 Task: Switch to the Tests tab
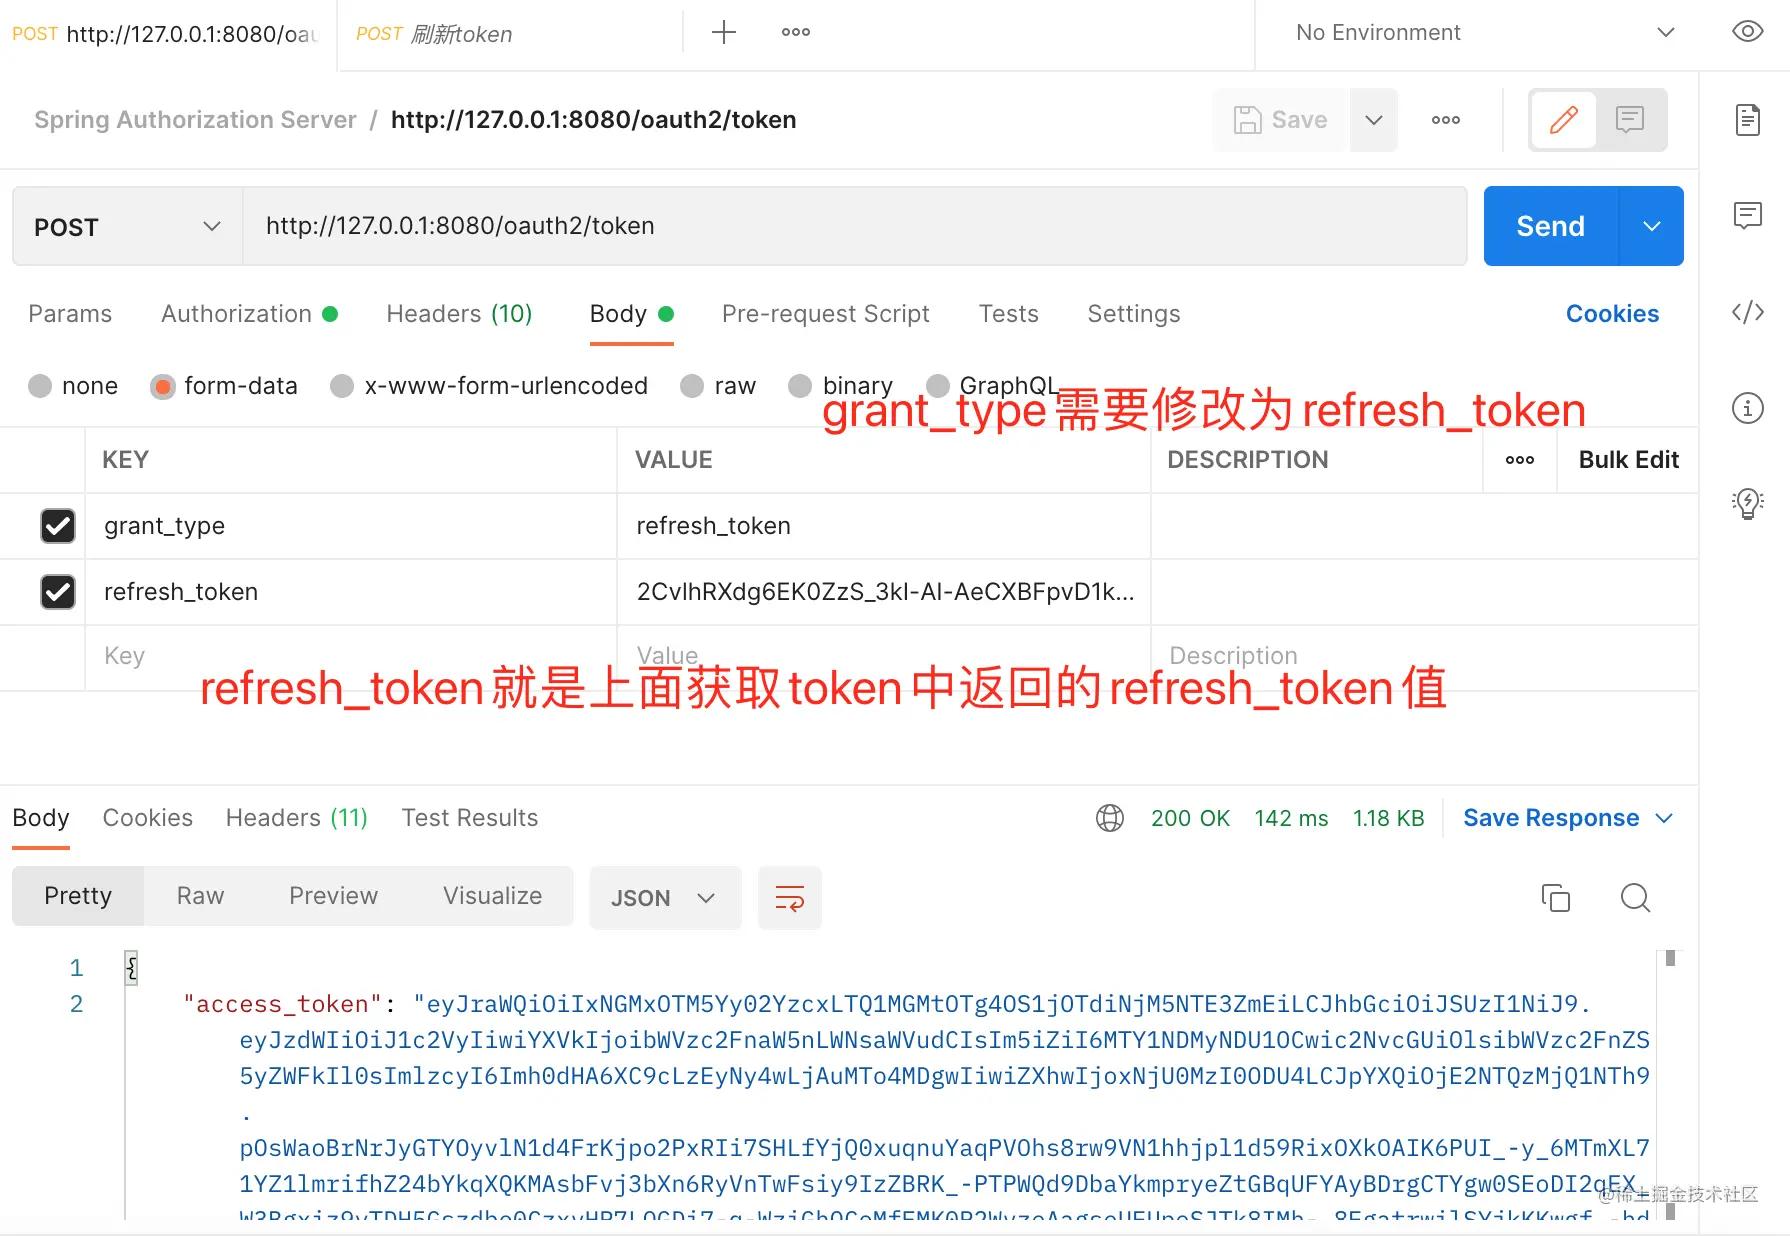pos(1008,313)
